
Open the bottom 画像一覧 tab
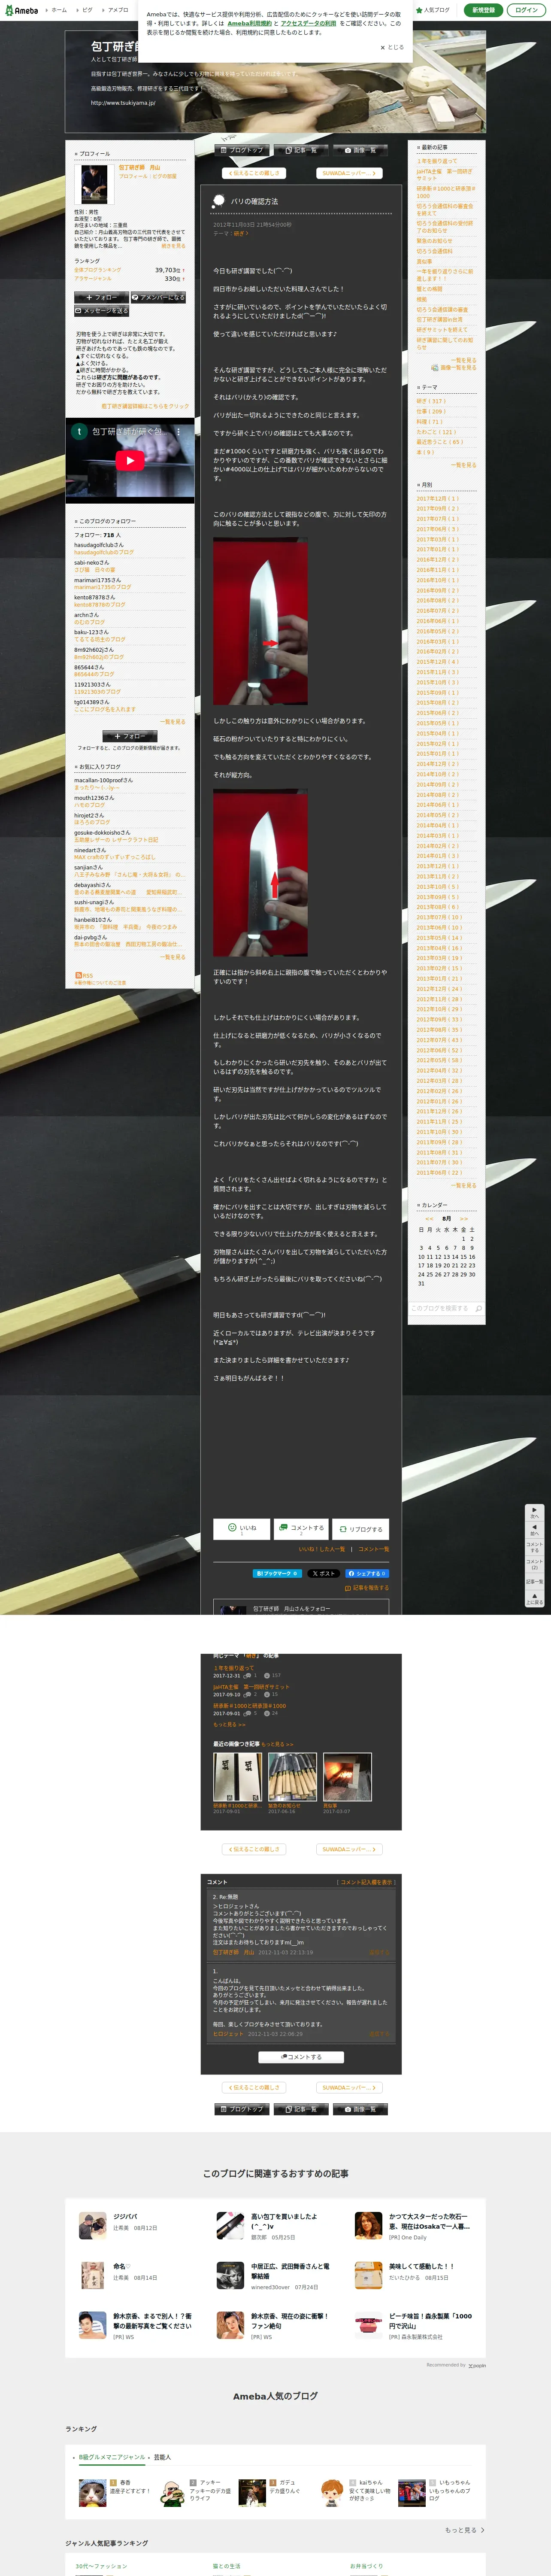pos(361,2108)
